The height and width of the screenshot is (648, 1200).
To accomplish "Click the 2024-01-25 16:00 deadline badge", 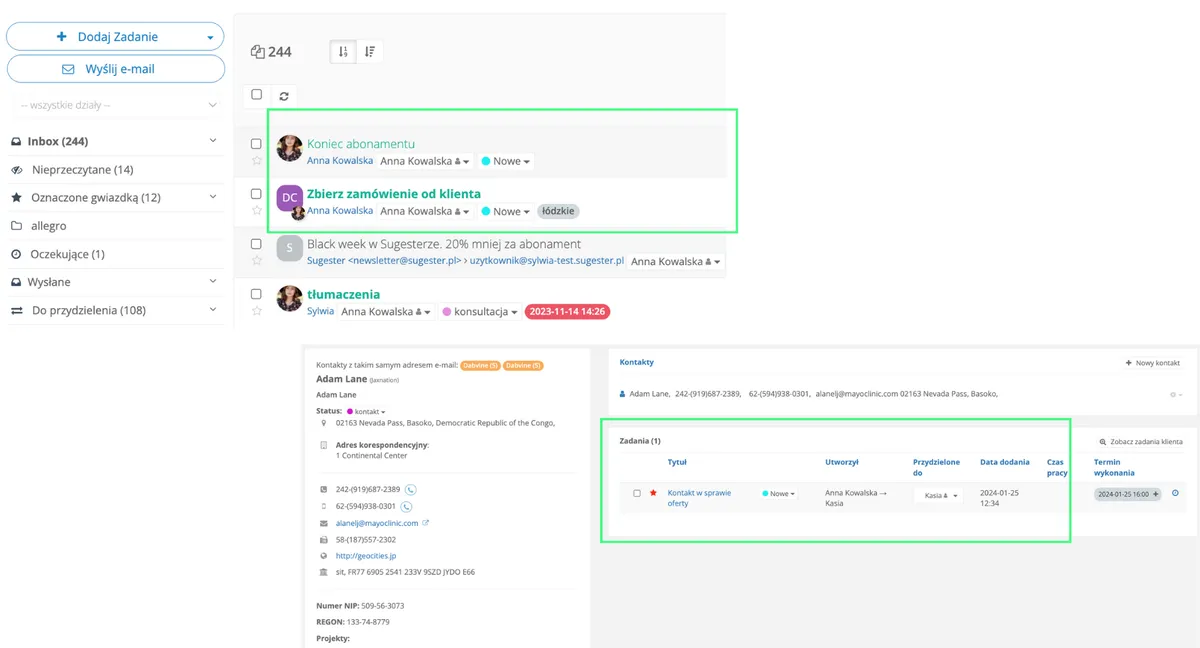I will pos(1127,494).
